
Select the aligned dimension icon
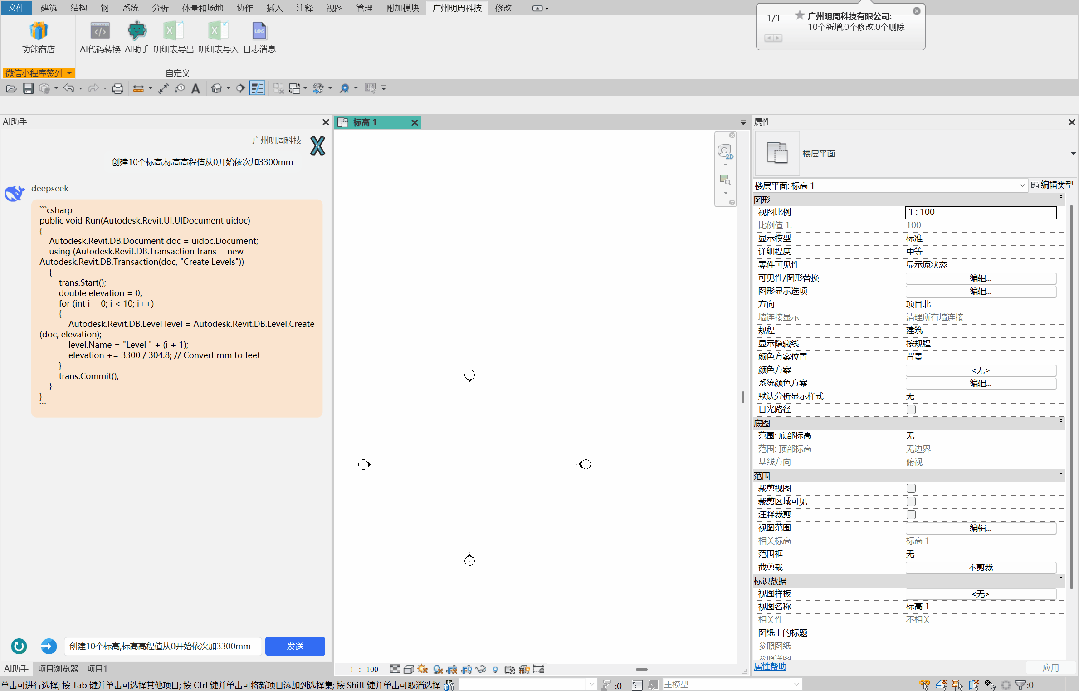point(163,88)
